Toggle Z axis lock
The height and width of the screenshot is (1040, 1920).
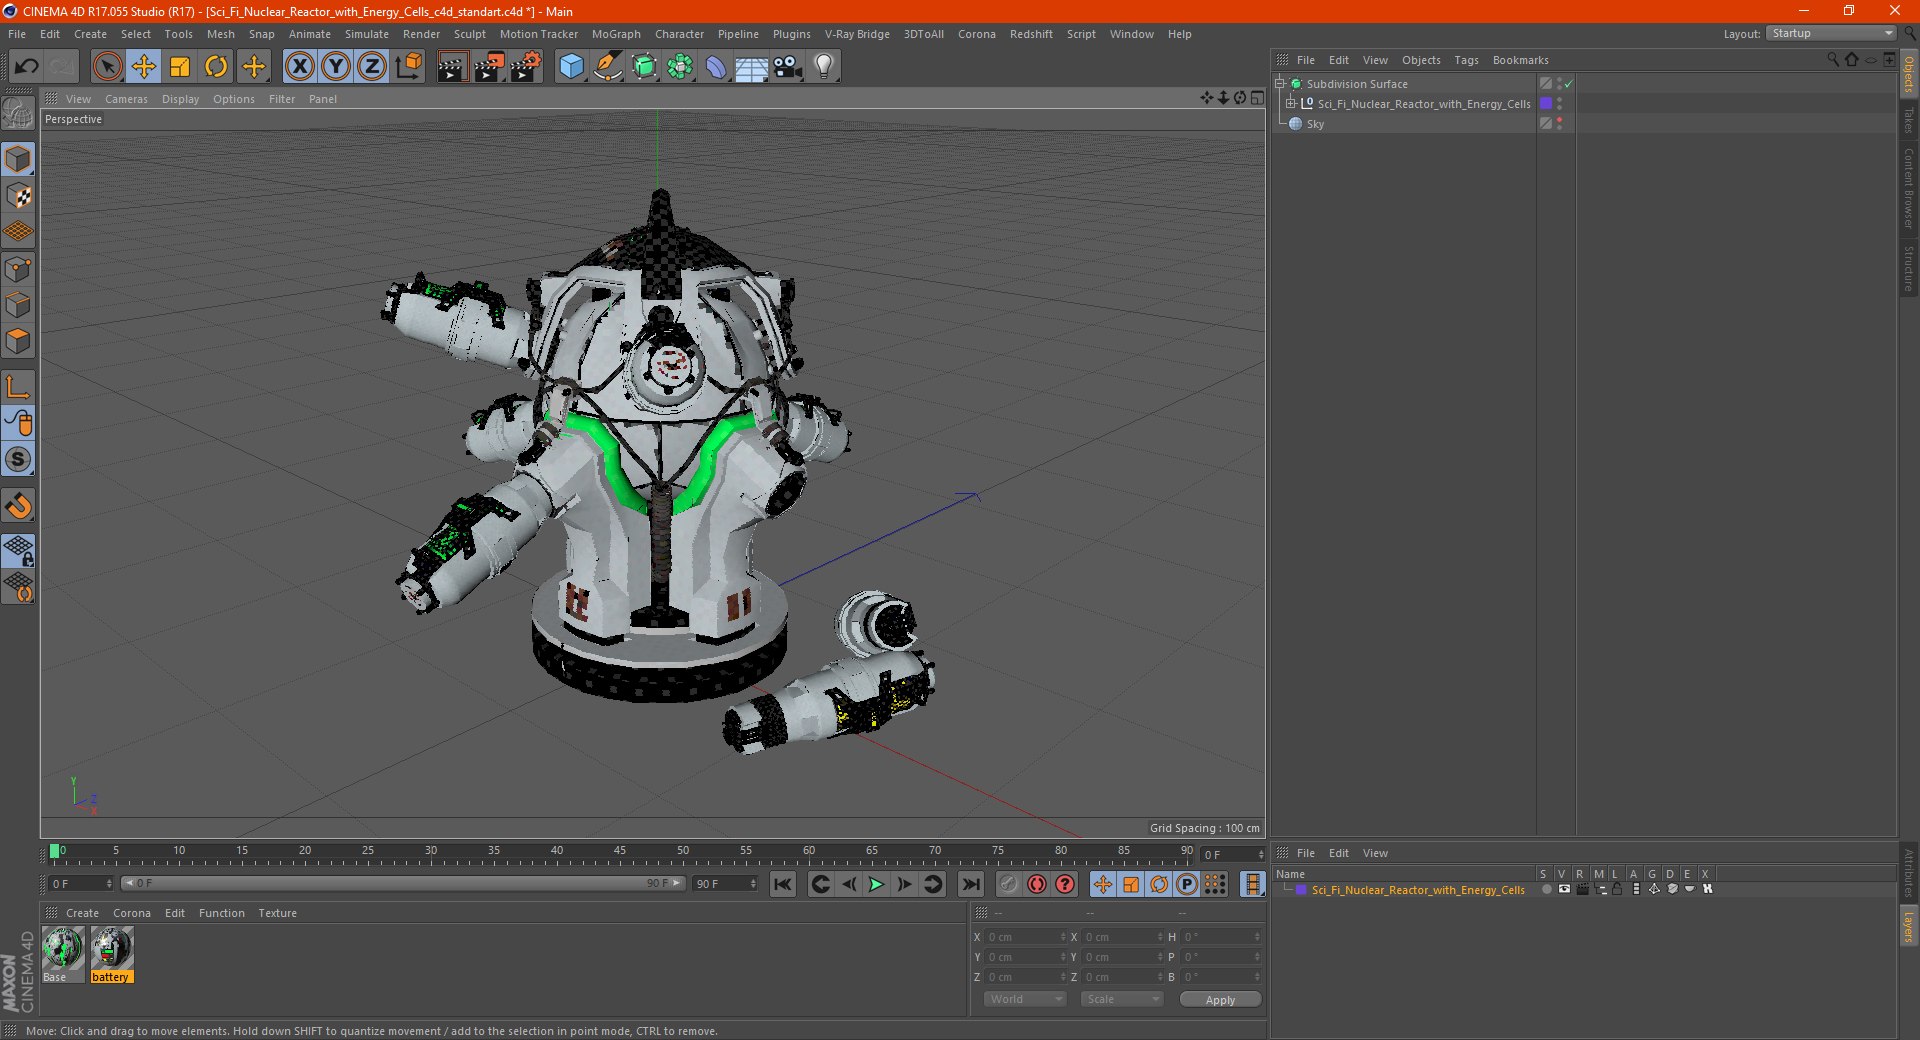[x=372, y=67]
